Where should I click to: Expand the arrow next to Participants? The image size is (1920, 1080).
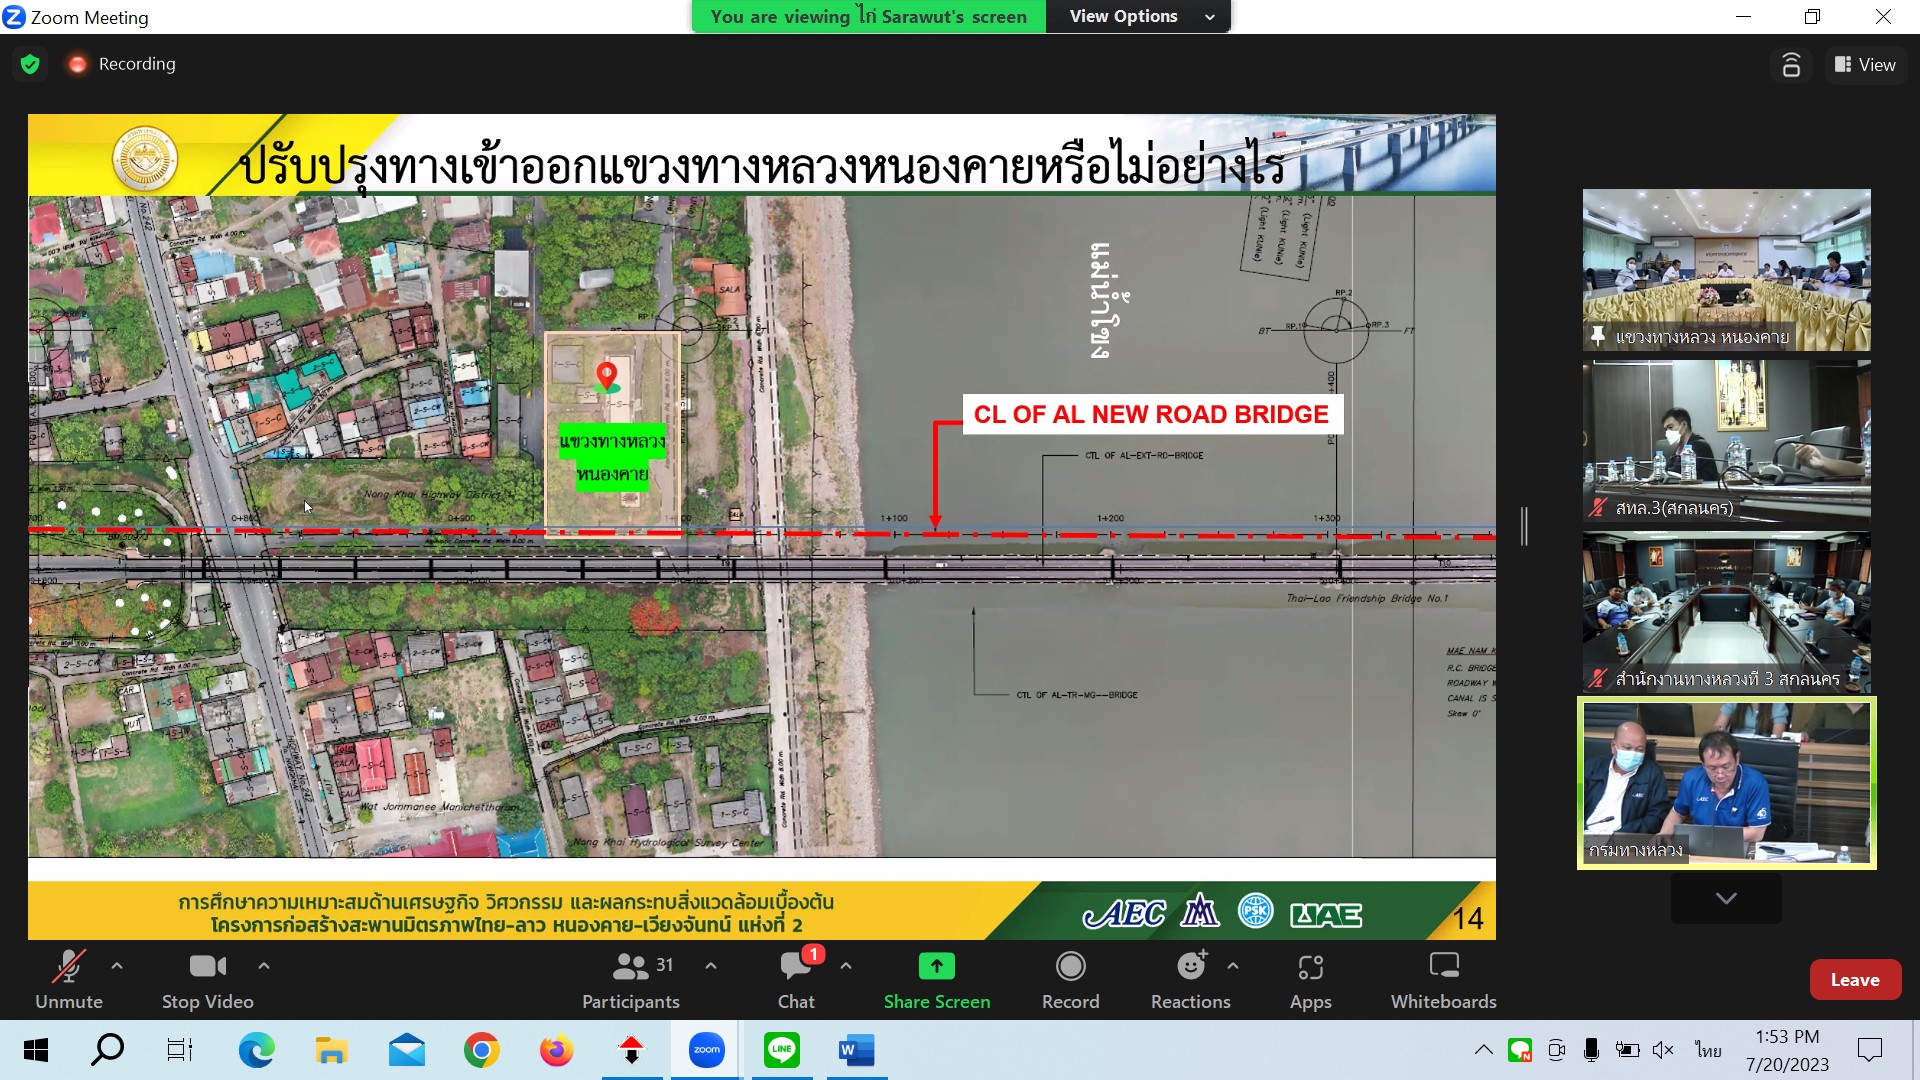[711, 966]
